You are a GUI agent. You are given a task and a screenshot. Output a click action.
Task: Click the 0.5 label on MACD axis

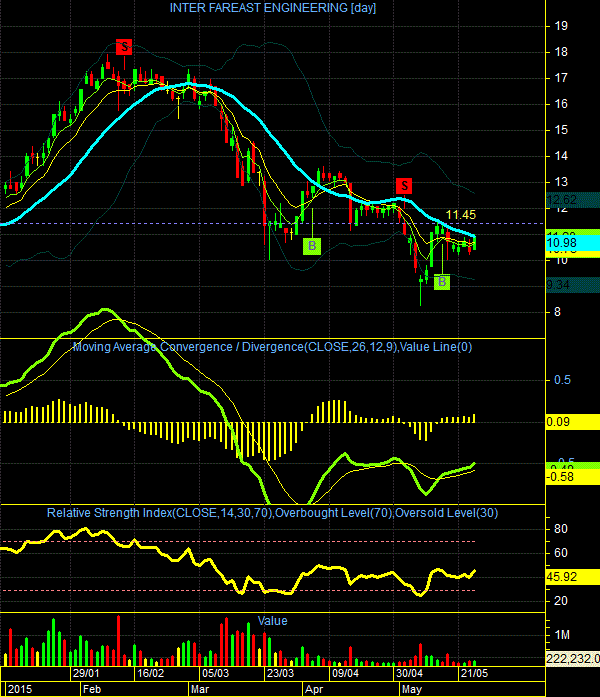(562, 380)
